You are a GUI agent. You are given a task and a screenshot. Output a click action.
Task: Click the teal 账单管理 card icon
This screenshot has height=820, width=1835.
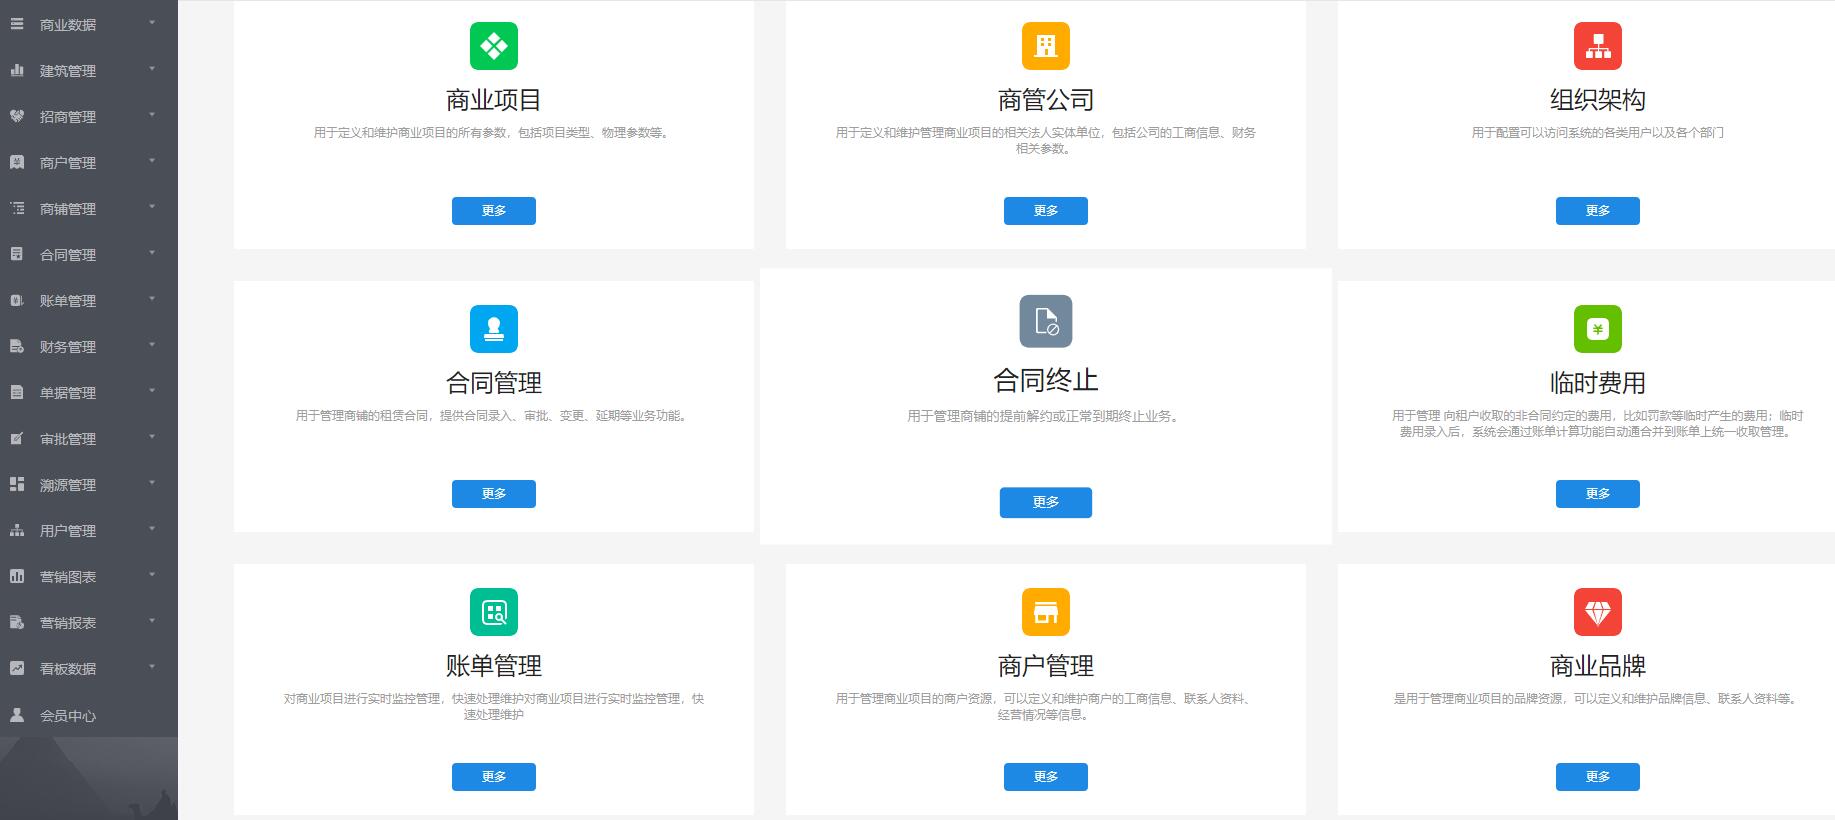click(494, 612)
